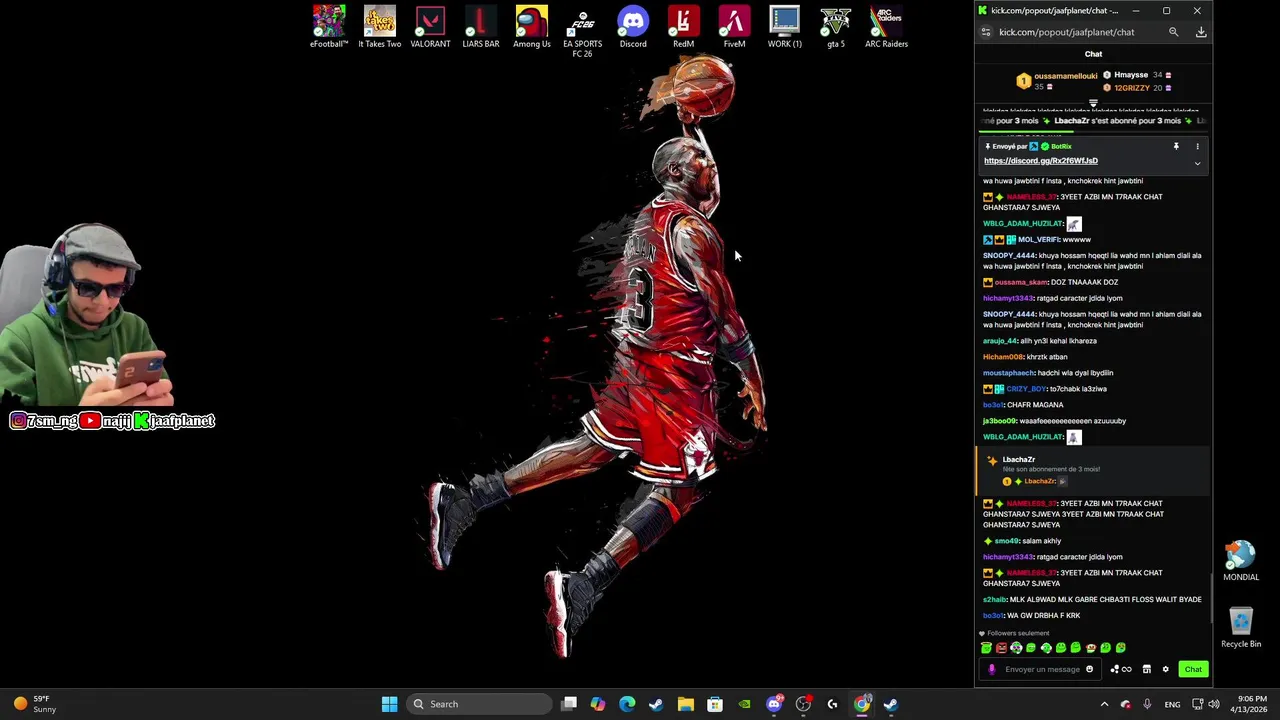Click the install app icon in address bar

point(1201,32)
